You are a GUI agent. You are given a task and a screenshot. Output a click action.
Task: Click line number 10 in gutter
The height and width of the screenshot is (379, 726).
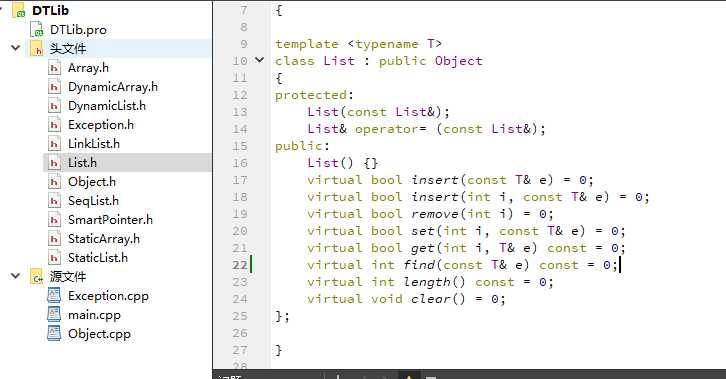[x=240, y=61]
